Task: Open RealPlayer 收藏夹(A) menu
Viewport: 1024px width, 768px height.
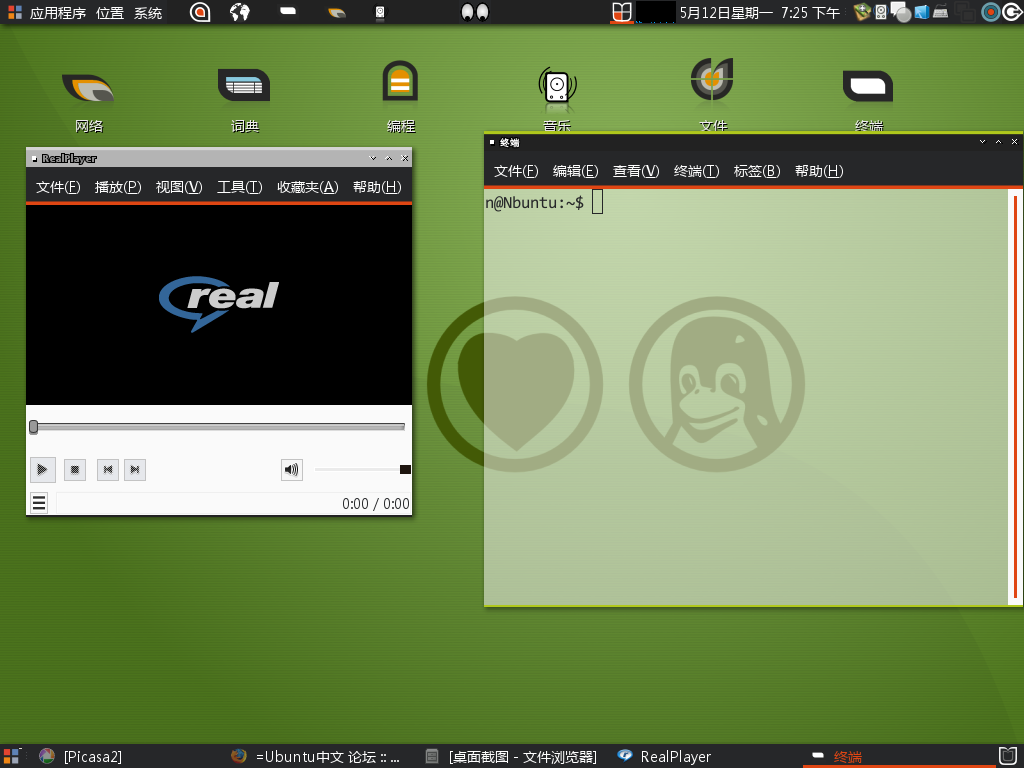Action: point(308,187)
